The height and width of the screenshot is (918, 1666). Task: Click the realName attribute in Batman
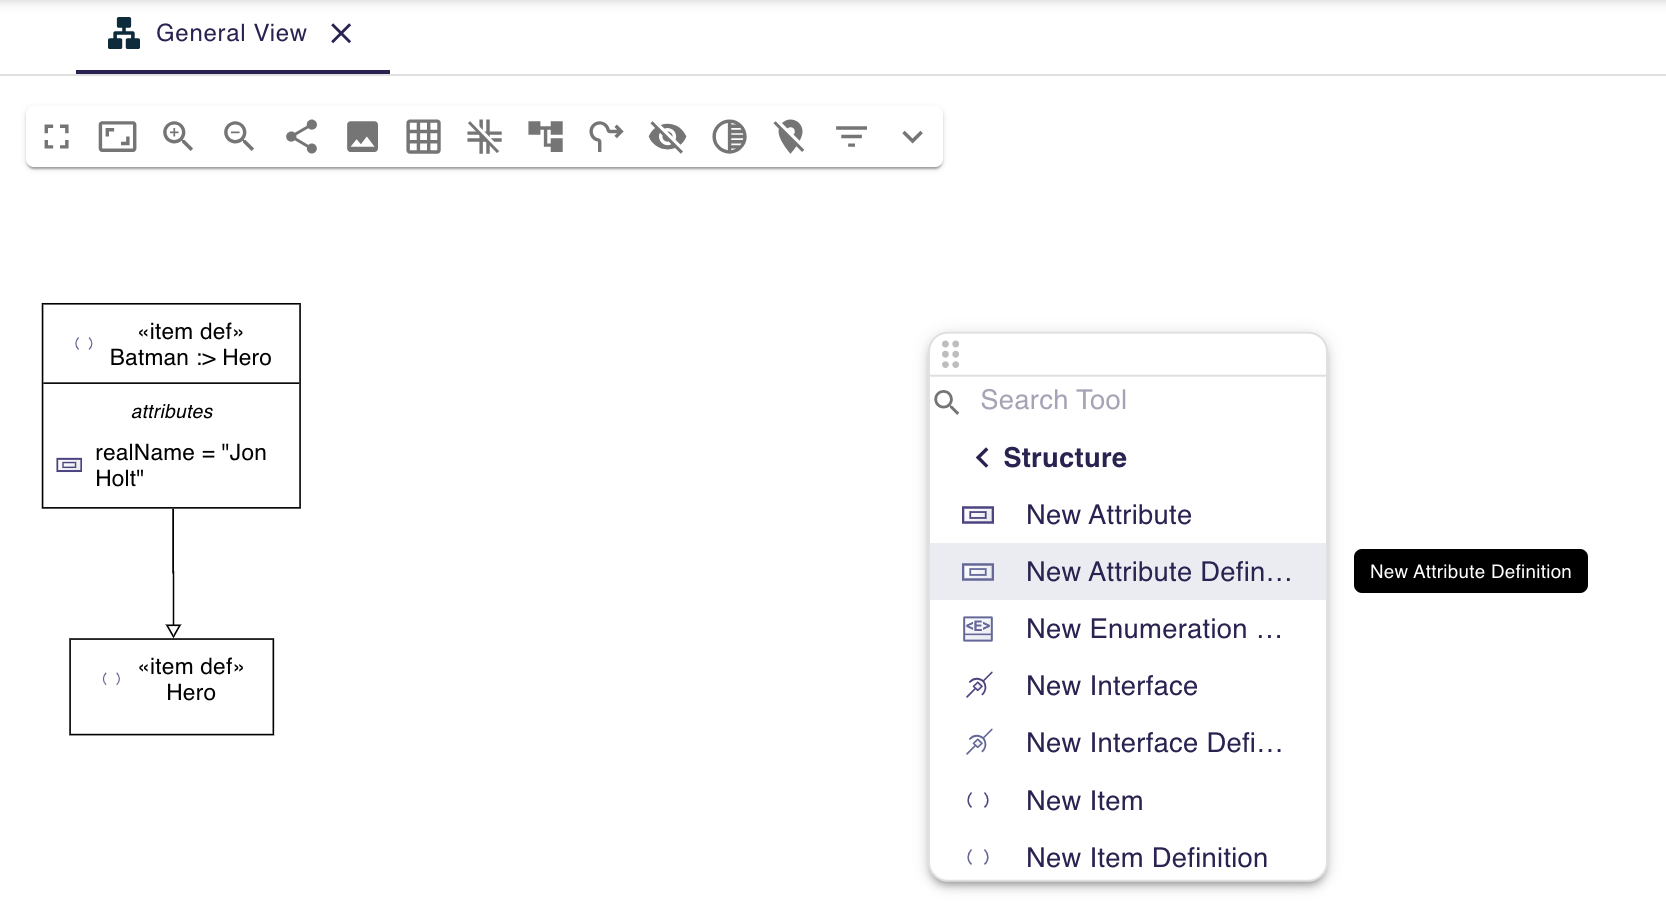tap(180, 466)
